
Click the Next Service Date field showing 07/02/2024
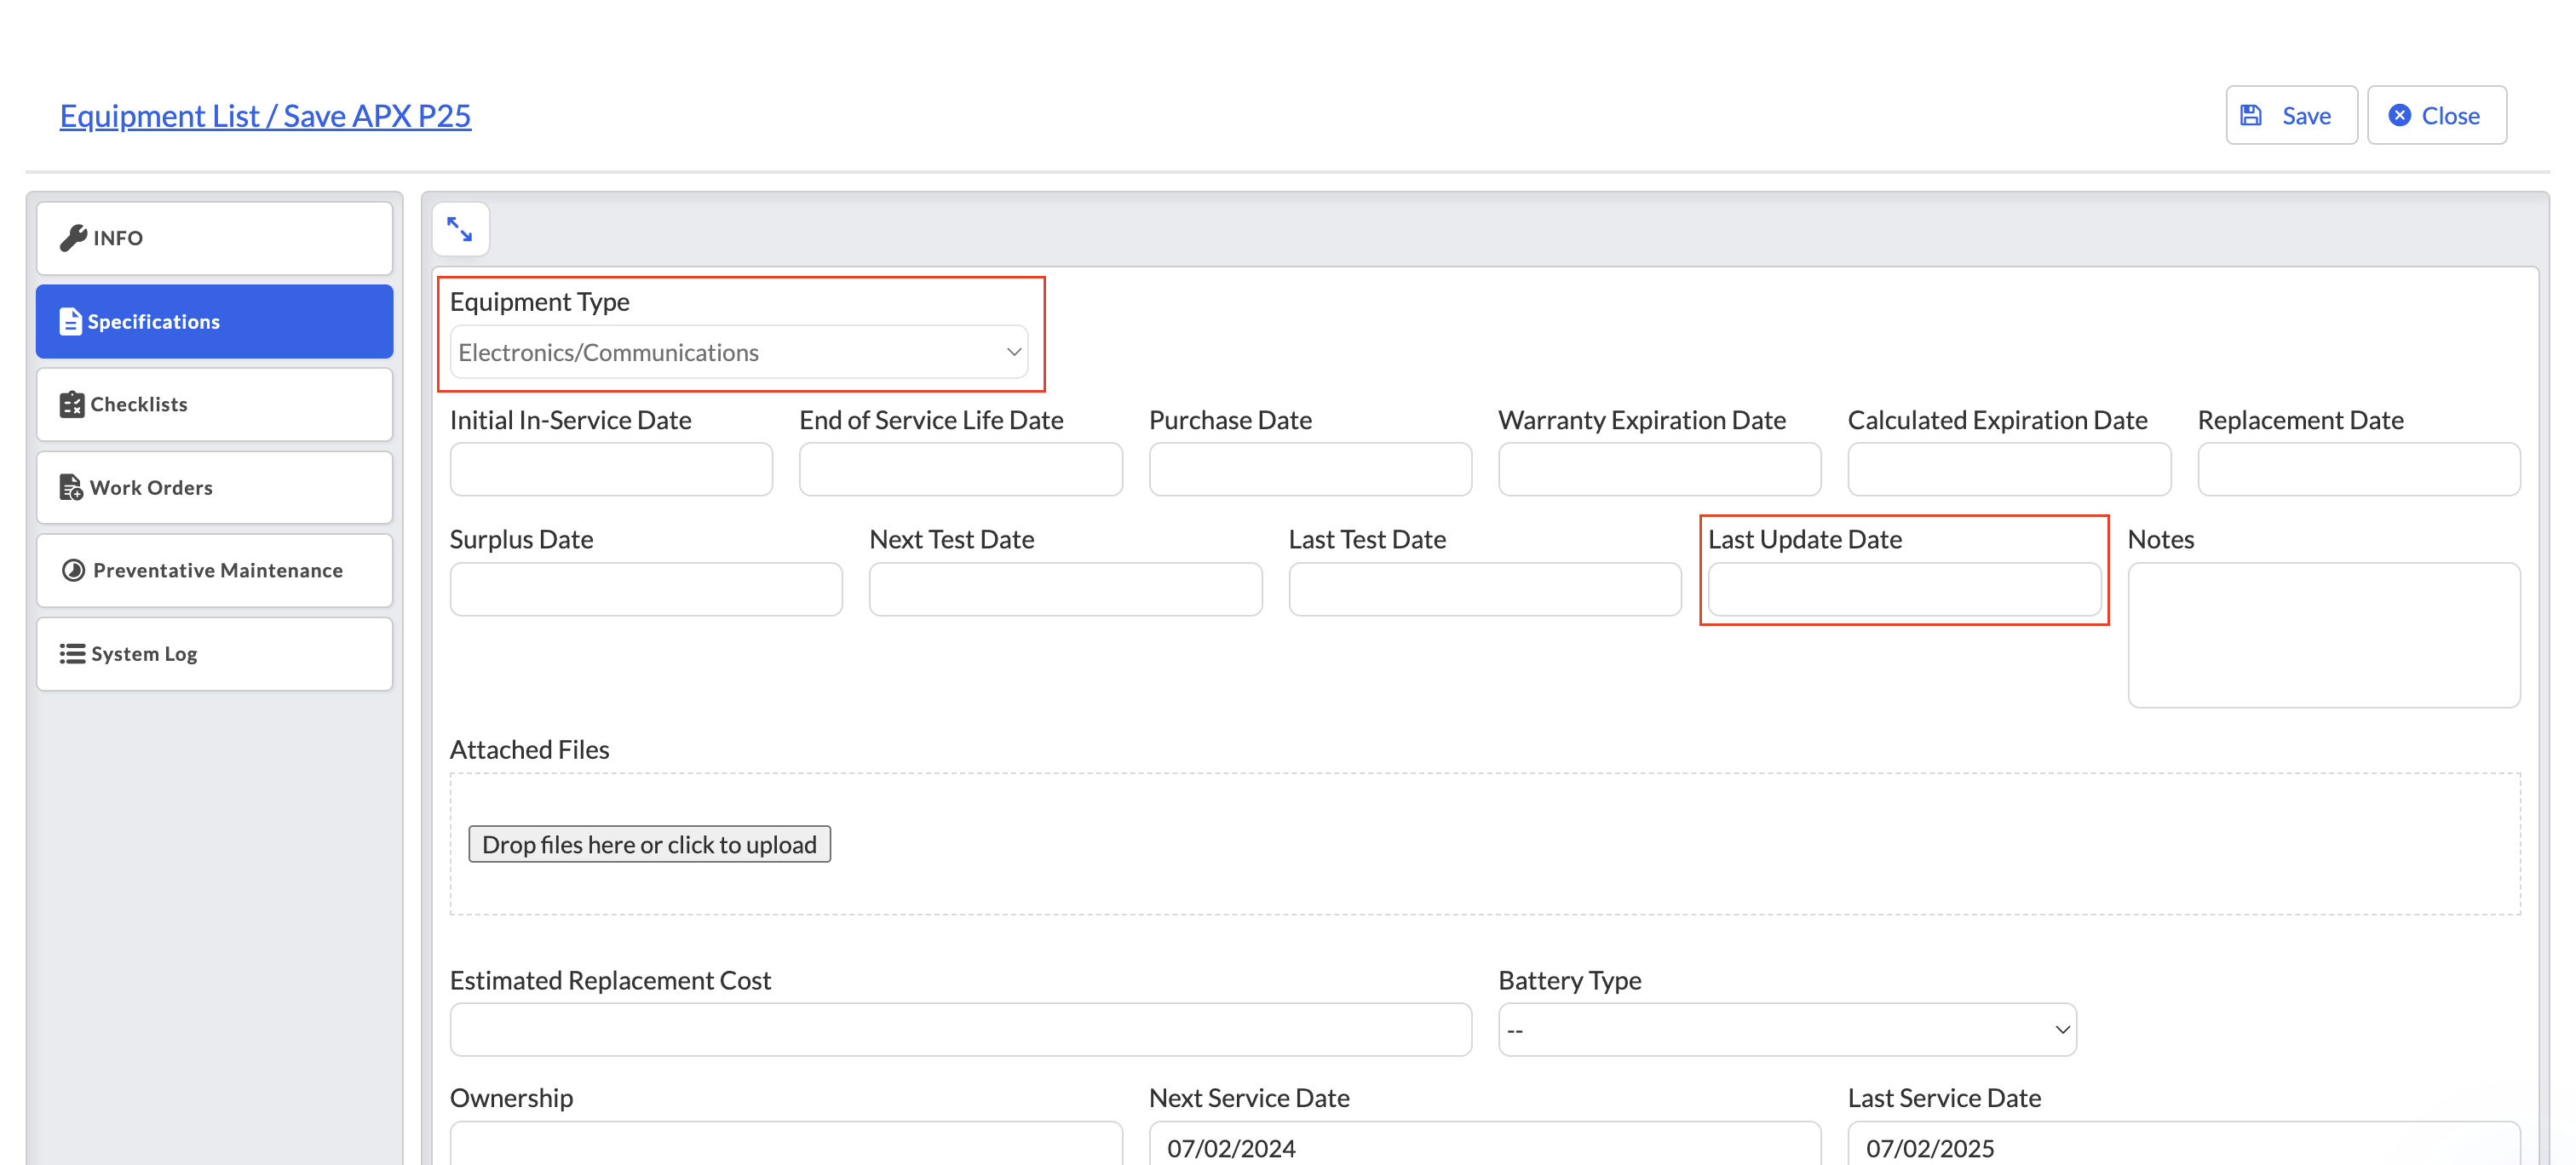click(x=1485, y=1143)
